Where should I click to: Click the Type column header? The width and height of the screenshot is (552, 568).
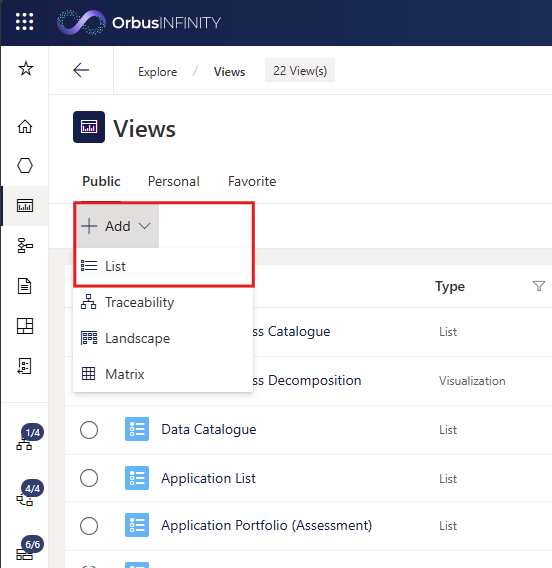(x=450, y=287)
